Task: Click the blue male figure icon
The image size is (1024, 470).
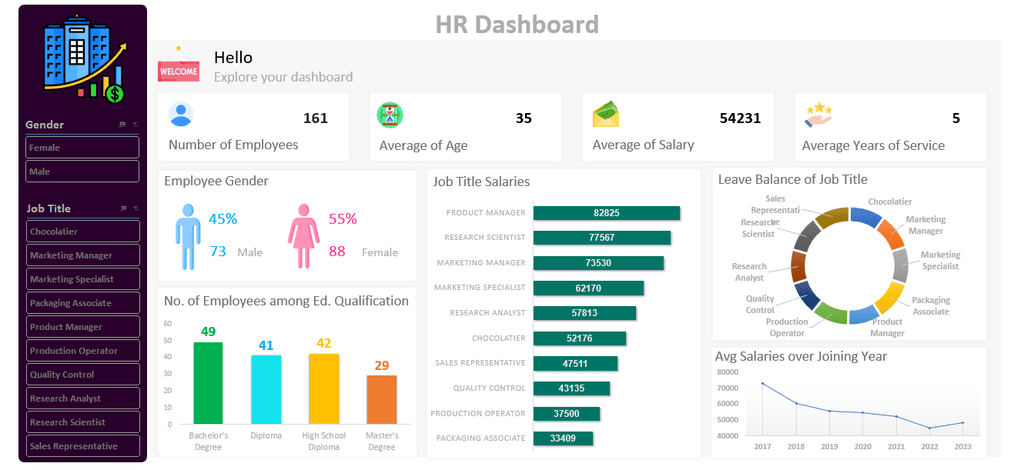Action: (x=188, y=236)
